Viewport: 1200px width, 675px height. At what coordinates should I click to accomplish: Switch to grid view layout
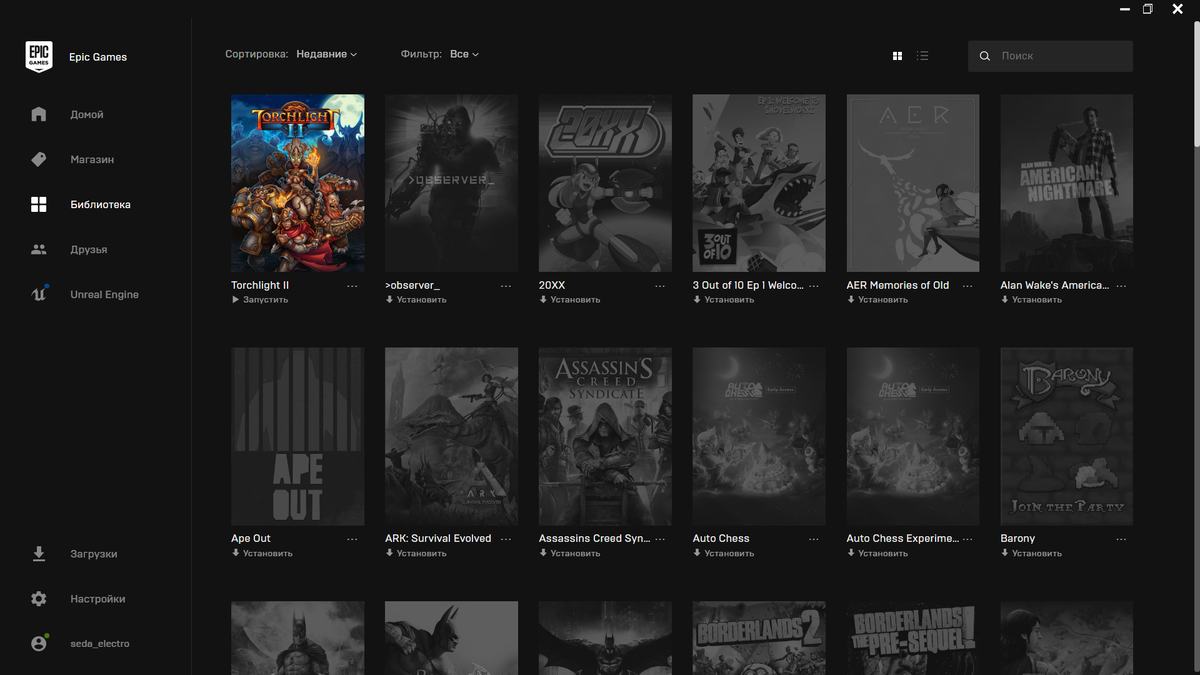coord(897,56)
